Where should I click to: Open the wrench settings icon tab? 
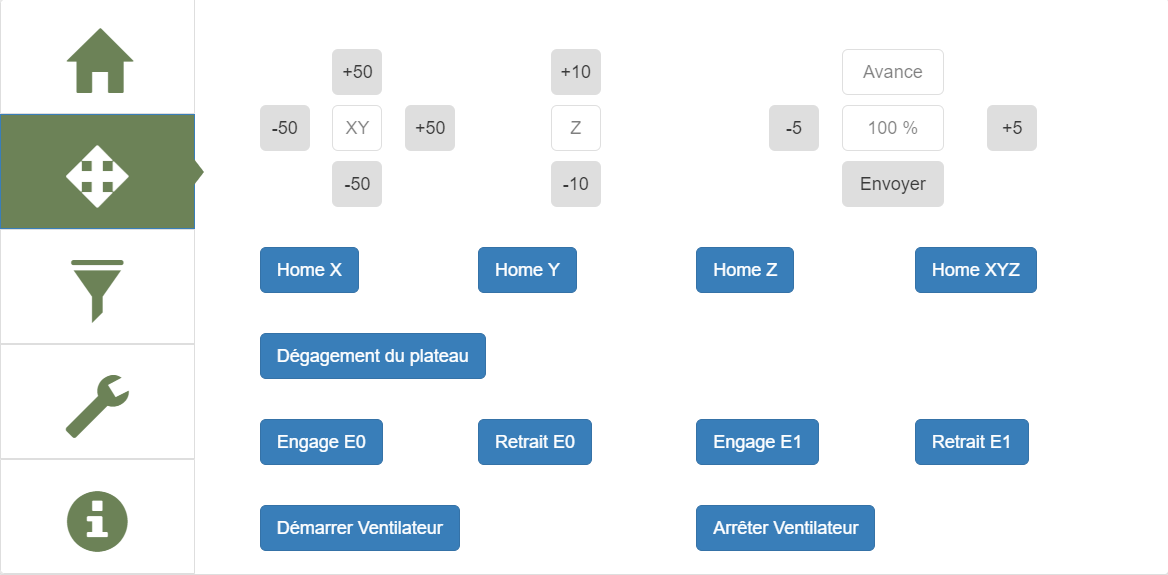(97, 404)
